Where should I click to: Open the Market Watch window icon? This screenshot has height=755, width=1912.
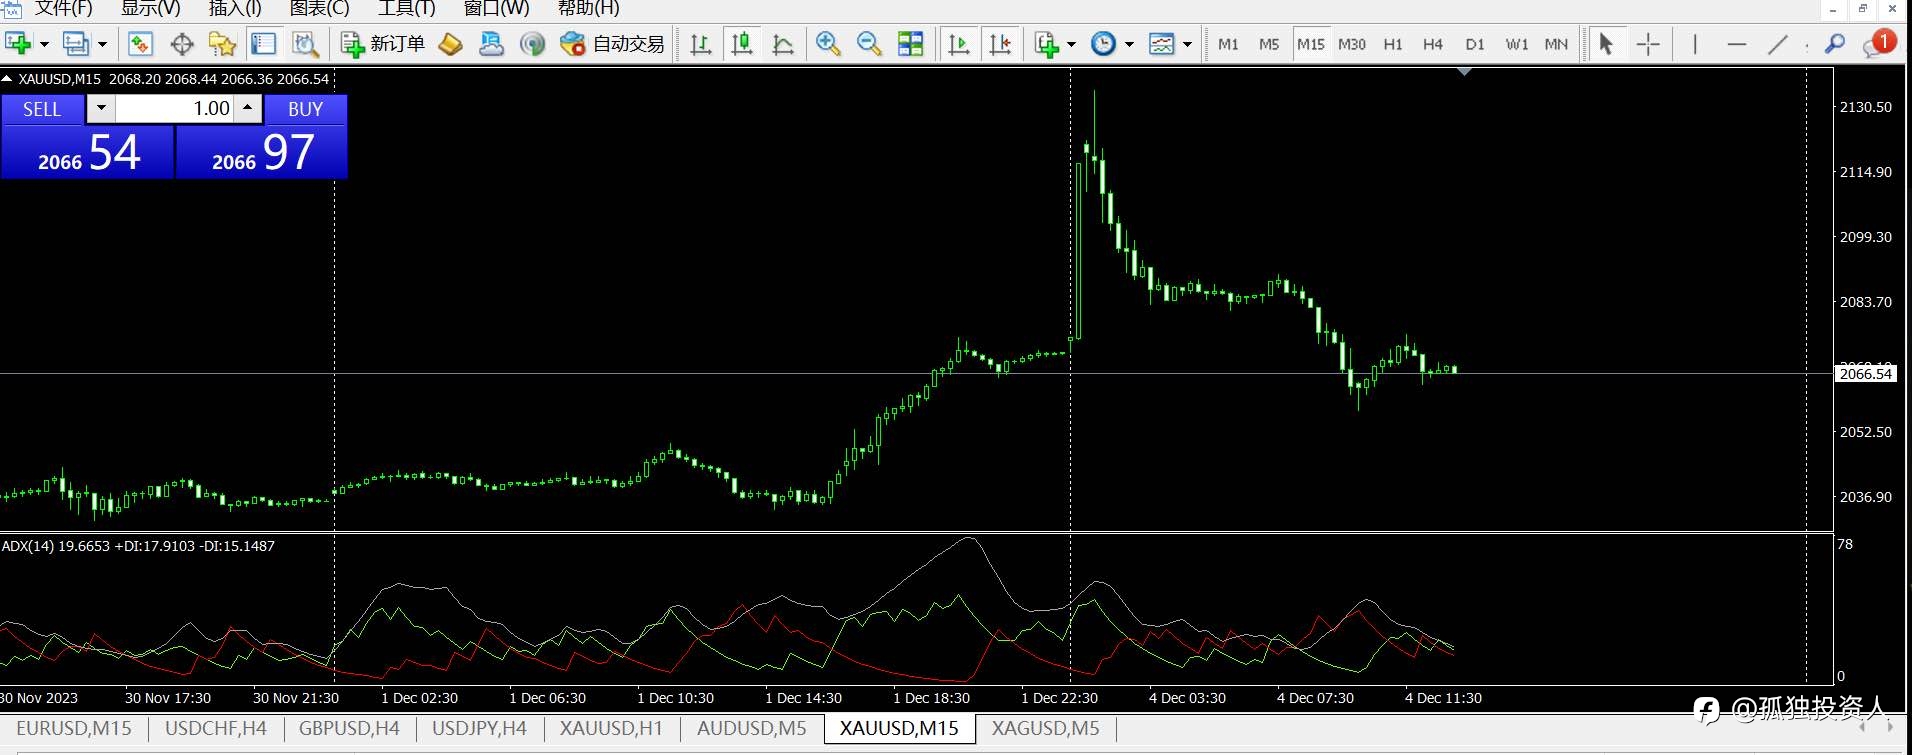coord(140,44)
